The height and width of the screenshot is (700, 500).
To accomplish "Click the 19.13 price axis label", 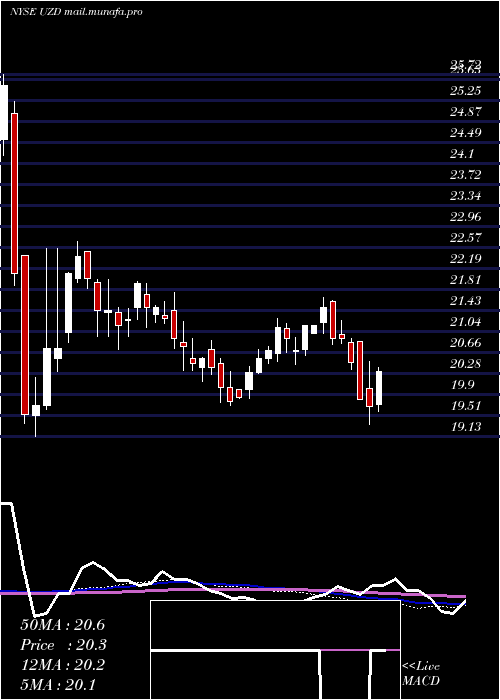I will click(x=466, y=427).
